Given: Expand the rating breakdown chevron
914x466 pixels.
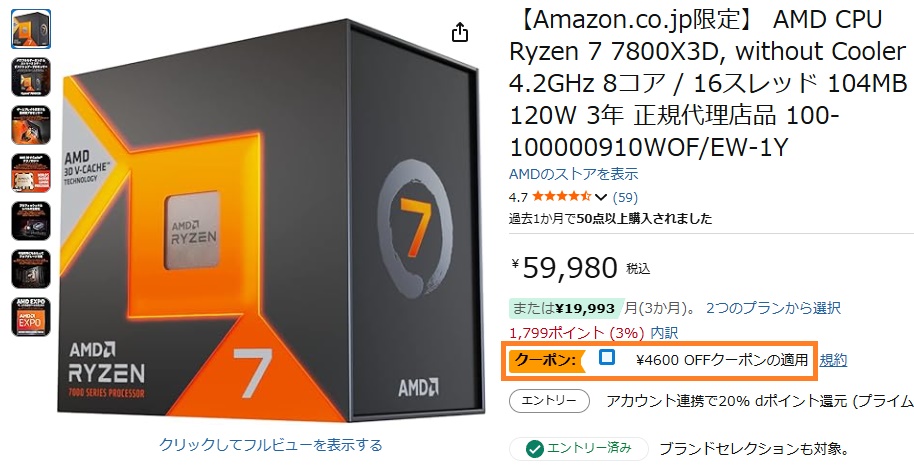Looking at the screenshot, I should click(x=601, y=197).
